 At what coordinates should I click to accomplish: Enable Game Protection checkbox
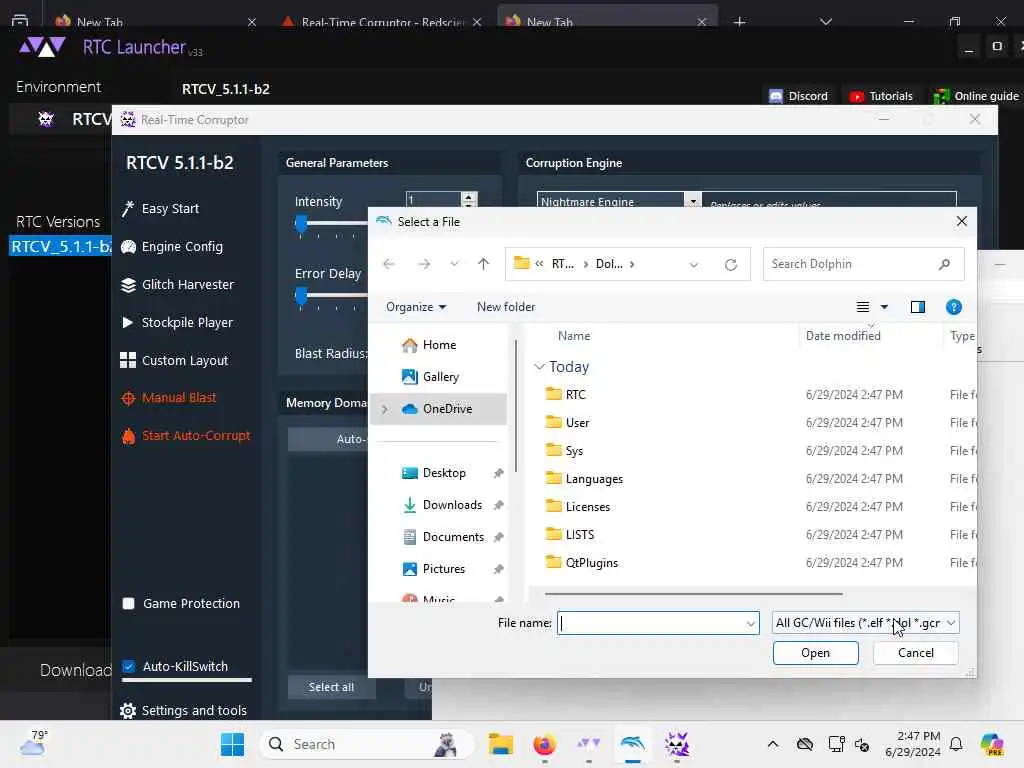(x=129, y=603)
